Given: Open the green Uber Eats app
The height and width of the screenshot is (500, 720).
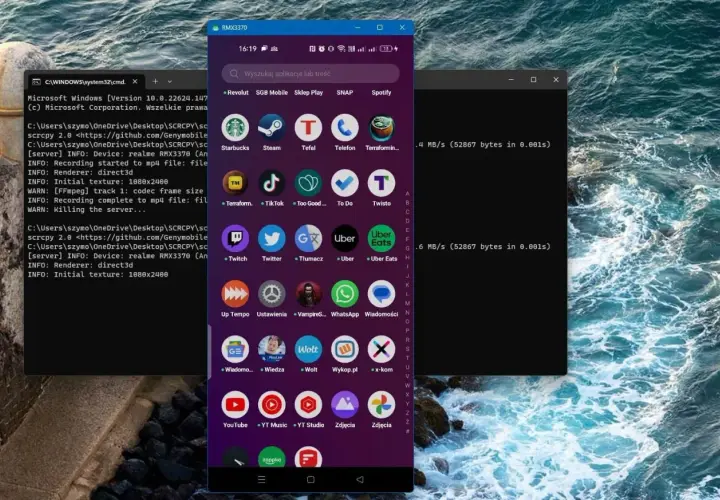Looking at the screenshot, I should click(x=381, y=238).
